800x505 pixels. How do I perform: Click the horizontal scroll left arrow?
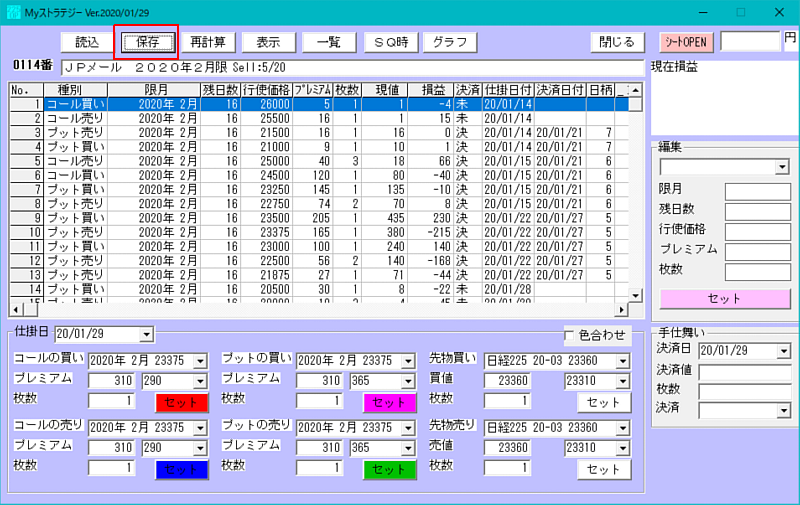[16, 310]
